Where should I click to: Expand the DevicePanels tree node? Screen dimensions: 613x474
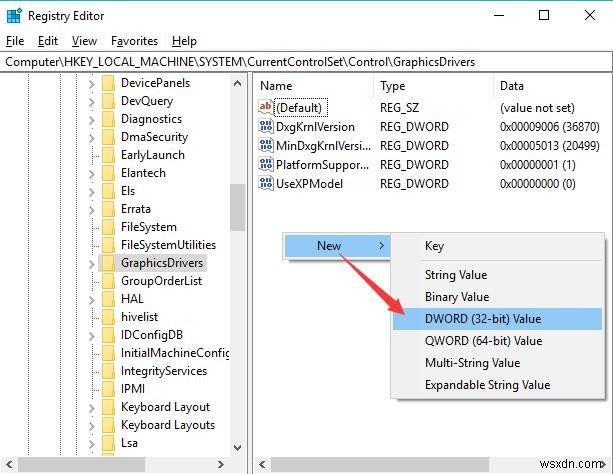point(92,83)
